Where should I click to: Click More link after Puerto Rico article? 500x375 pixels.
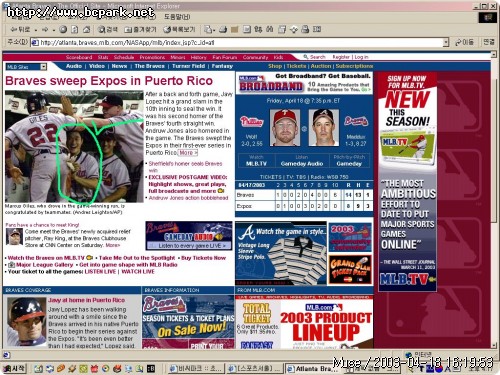coord(188,153)
